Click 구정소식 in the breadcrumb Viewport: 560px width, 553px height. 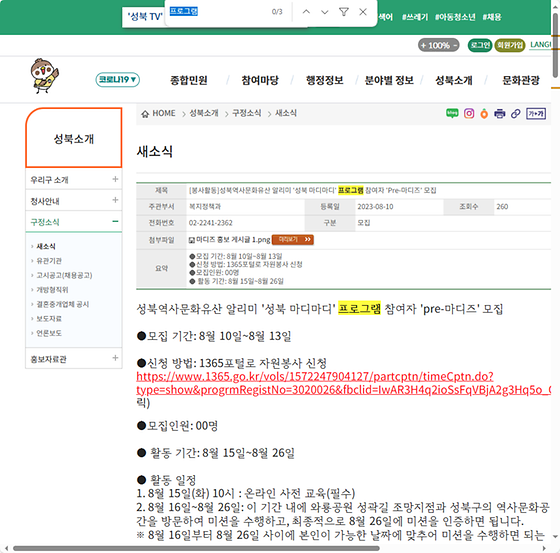tap(246, 113)
